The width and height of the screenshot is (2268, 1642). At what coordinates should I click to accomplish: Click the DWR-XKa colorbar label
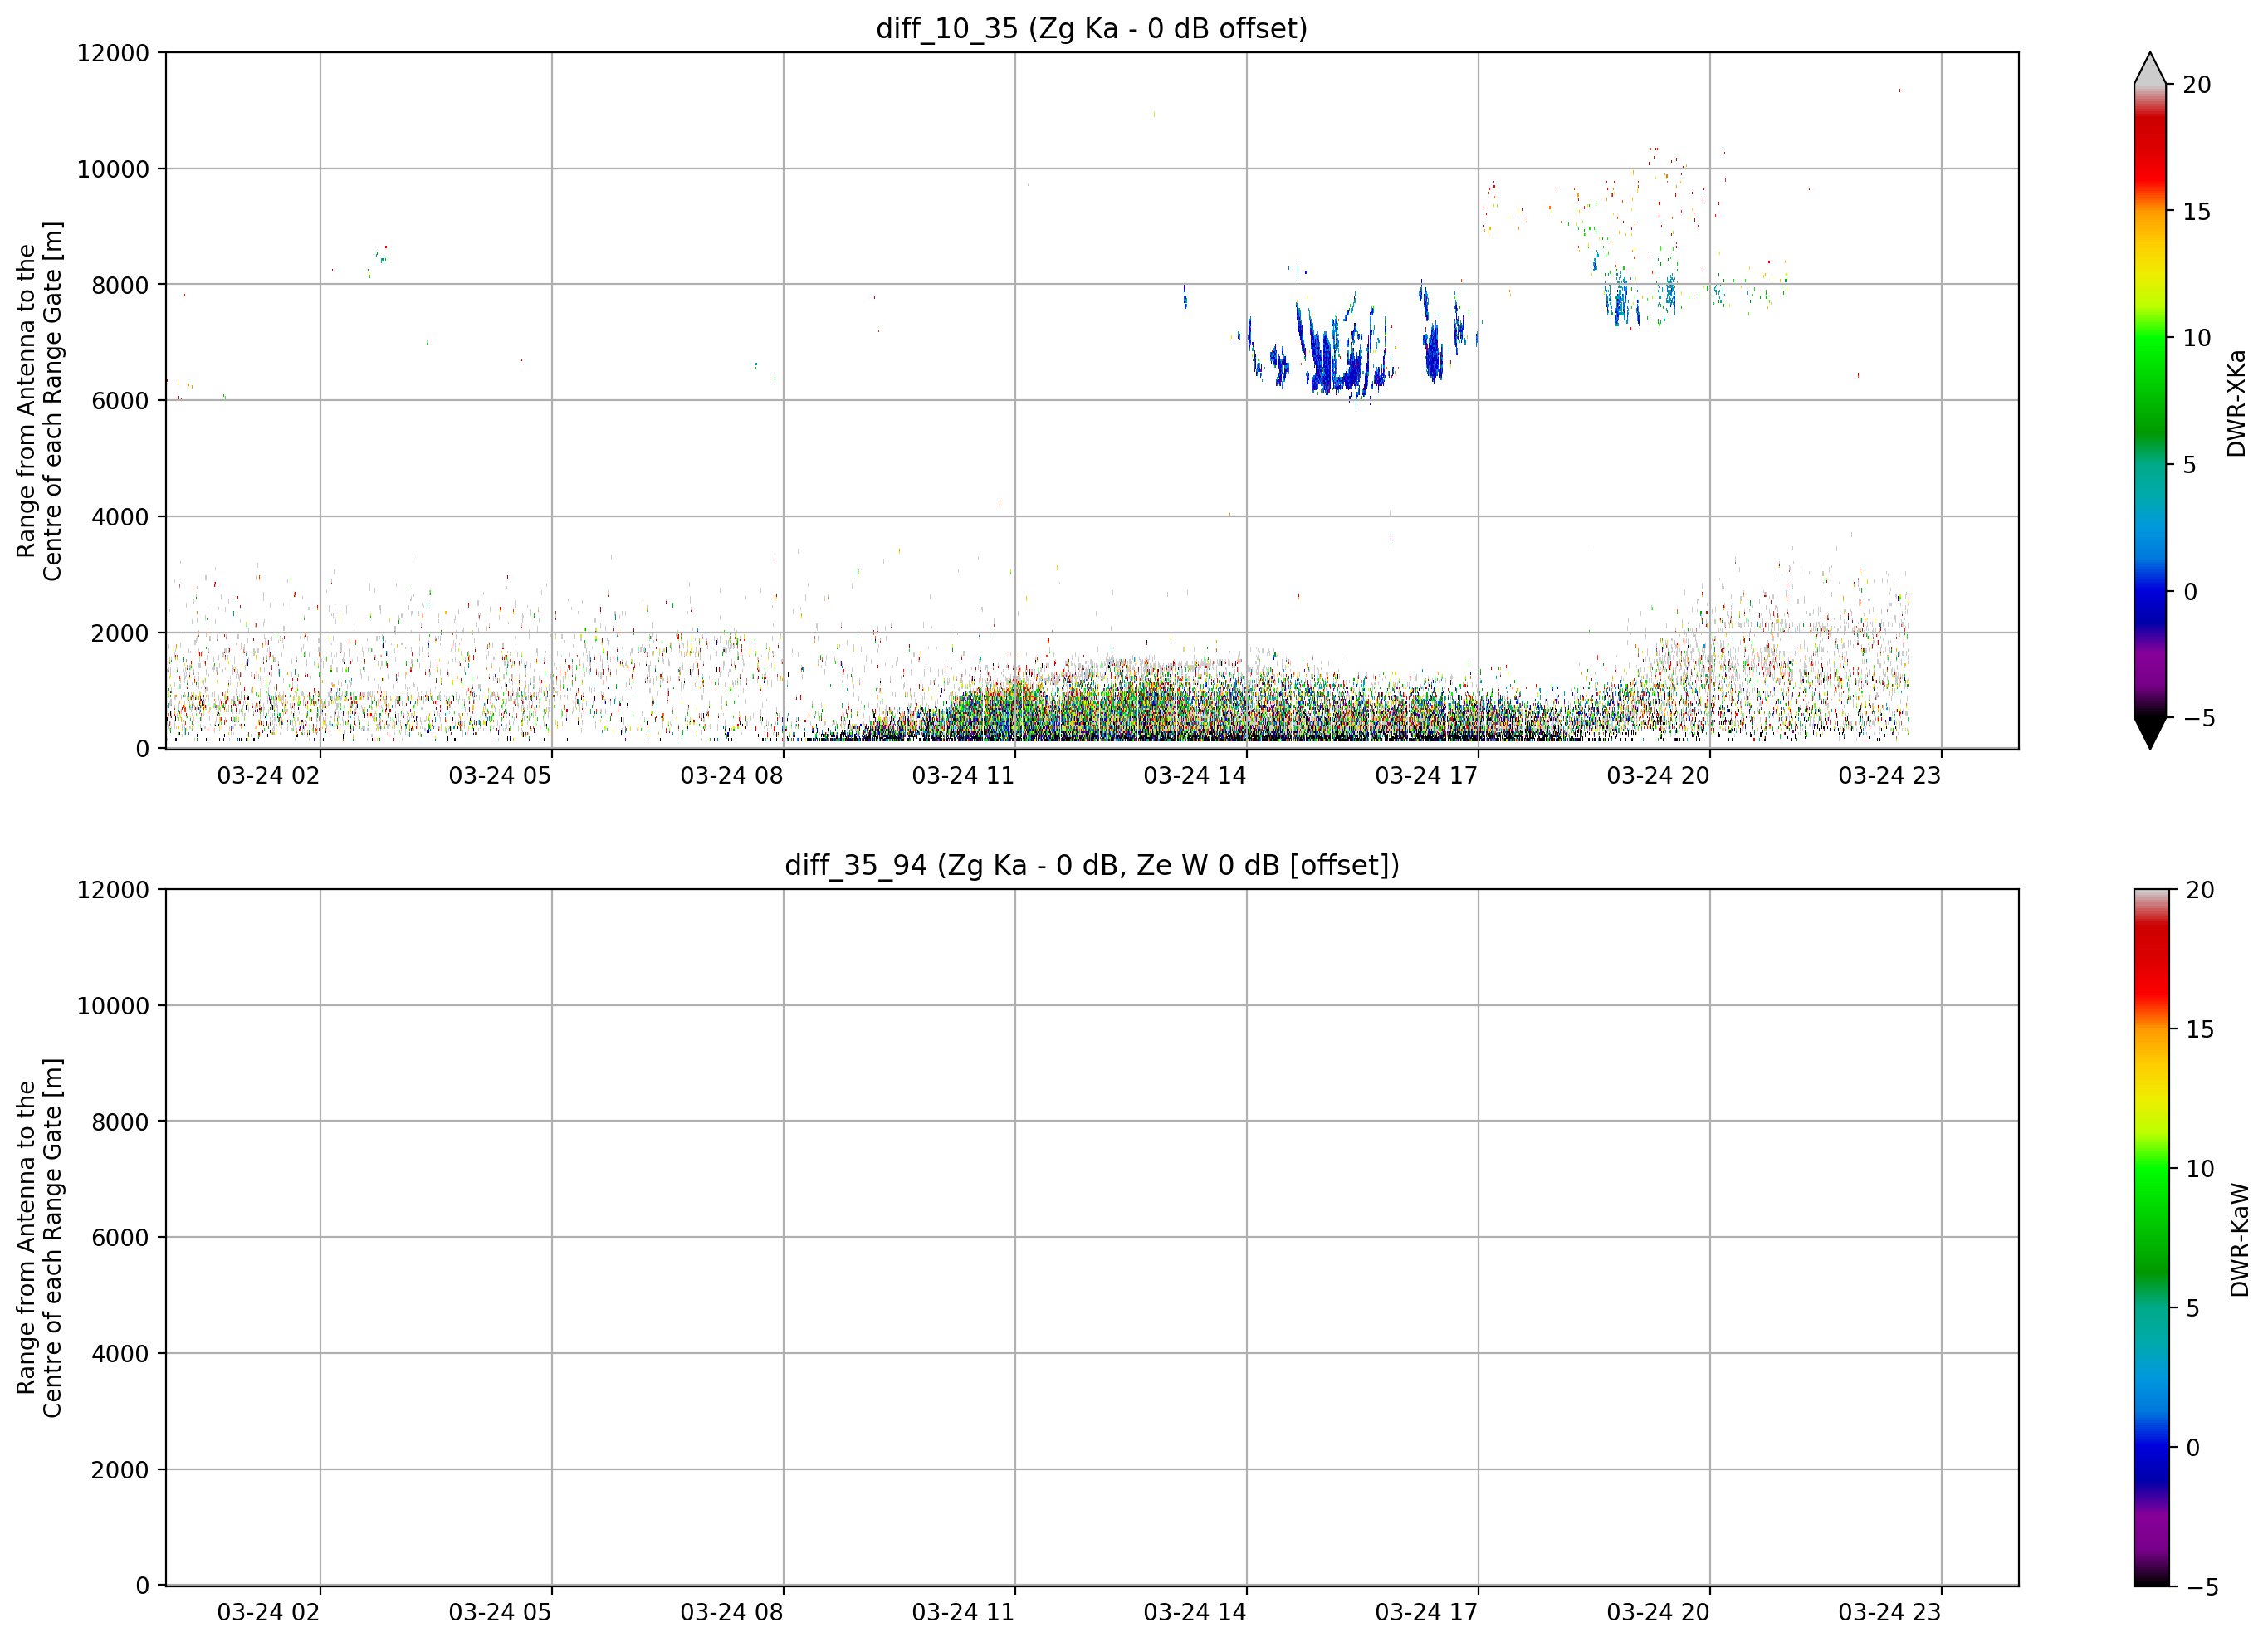coord(2236,403)
